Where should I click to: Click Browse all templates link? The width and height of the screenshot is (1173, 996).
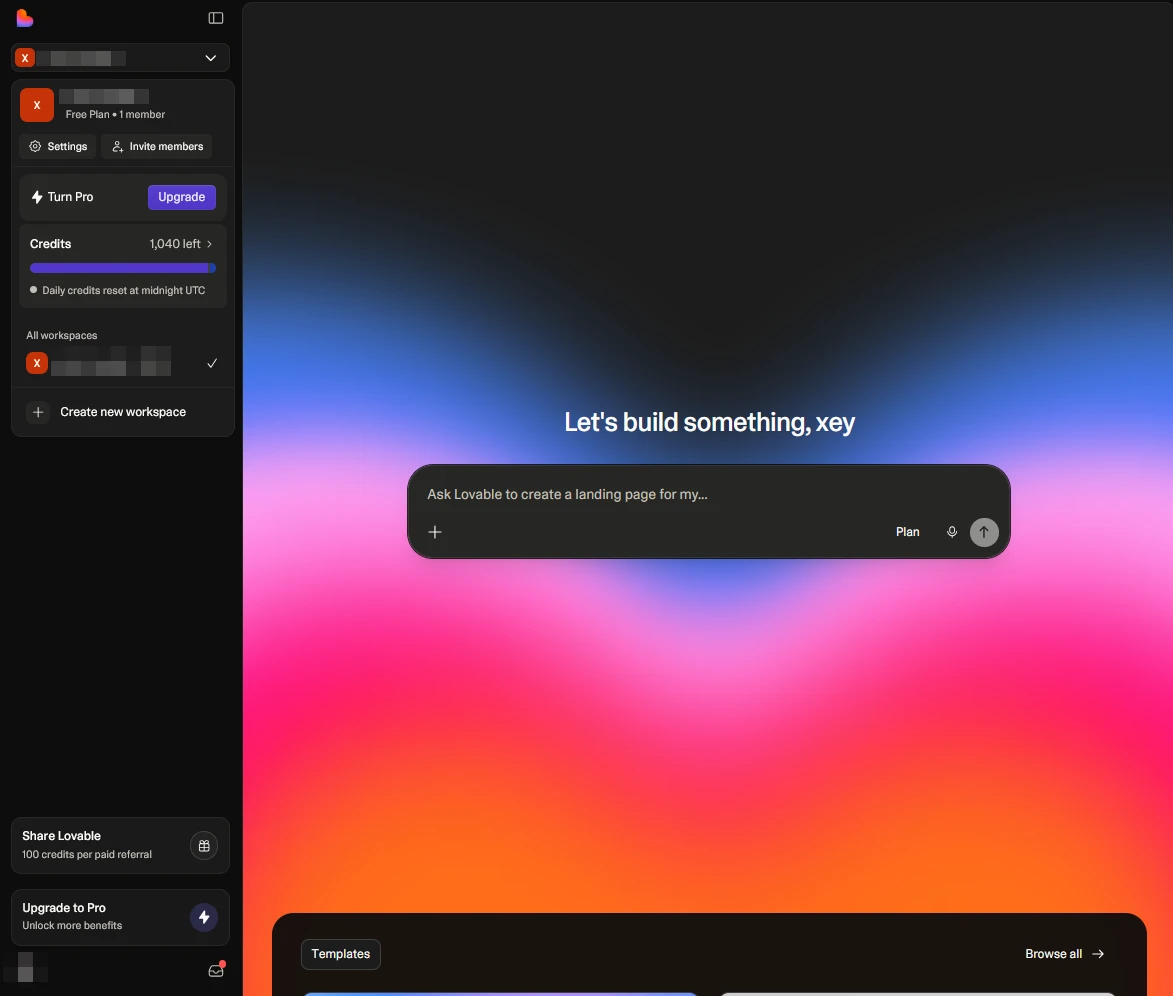tap(1064, 954)
